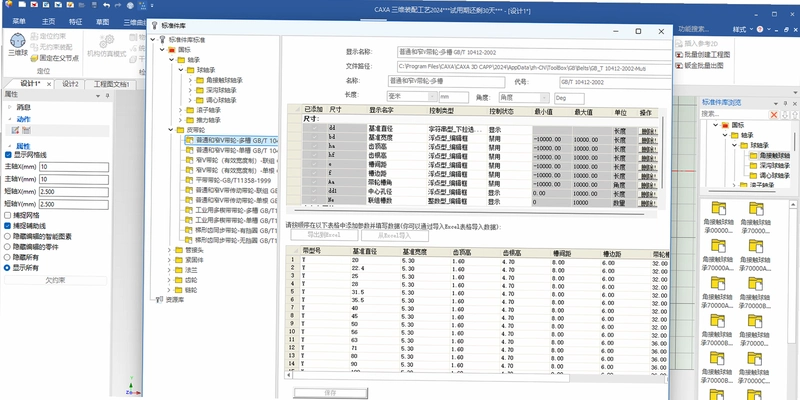
Task: Click the 搜索 box in 标准件库浏览
Action: [734, 115]
